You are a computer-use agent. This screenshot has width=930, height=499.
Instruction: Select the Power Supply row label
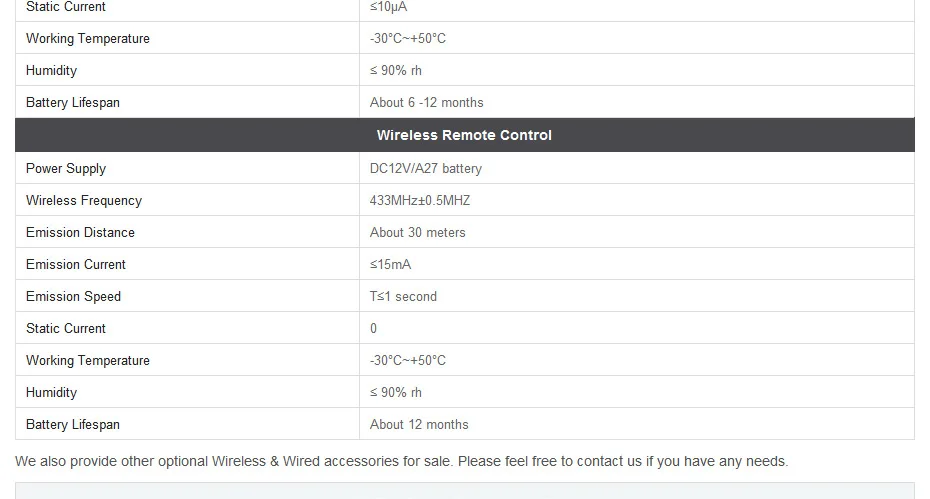[x=66, y=169]
